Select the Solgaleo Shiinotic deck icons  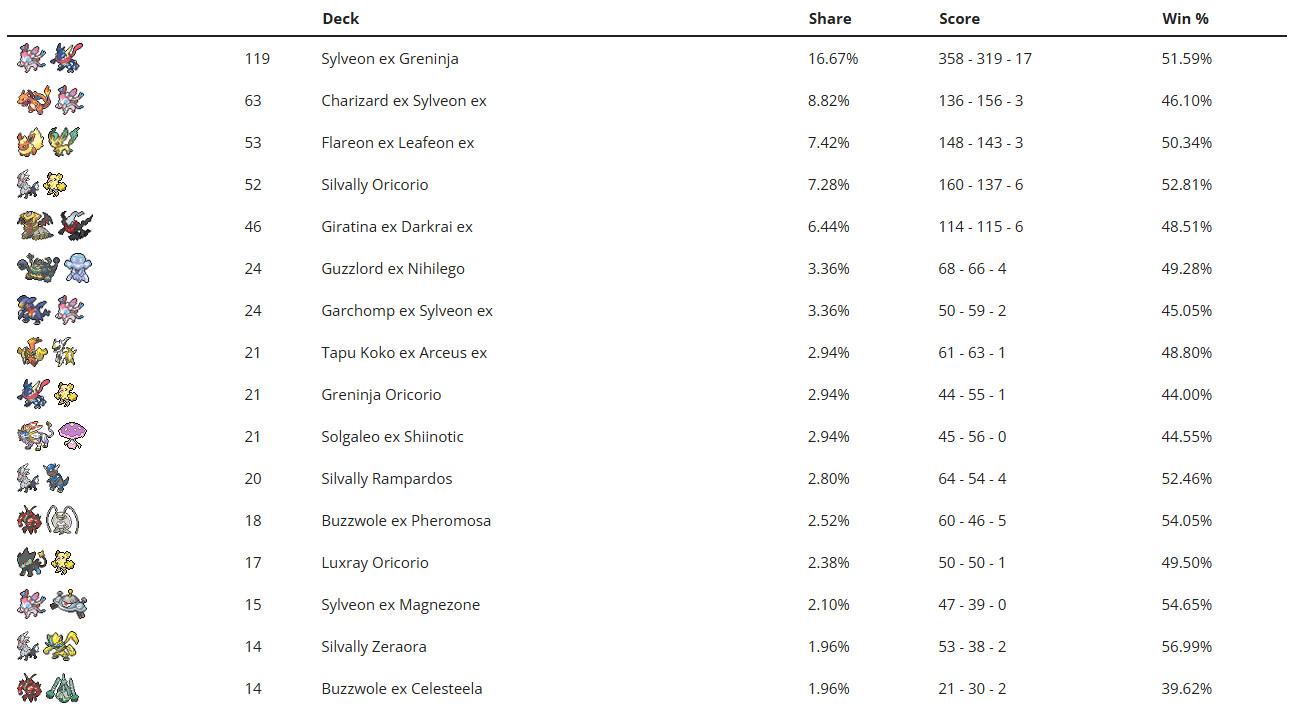[52, 436]
